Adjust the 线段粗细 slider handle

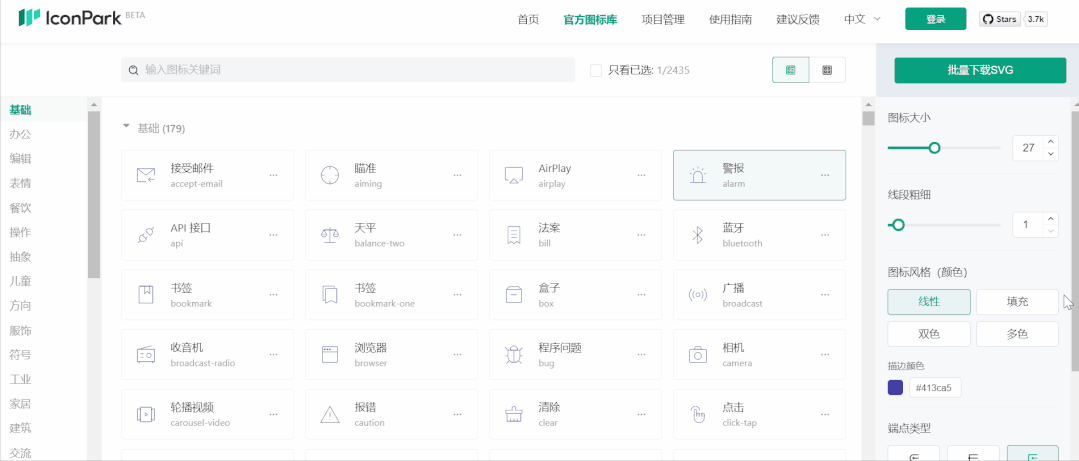898,224
